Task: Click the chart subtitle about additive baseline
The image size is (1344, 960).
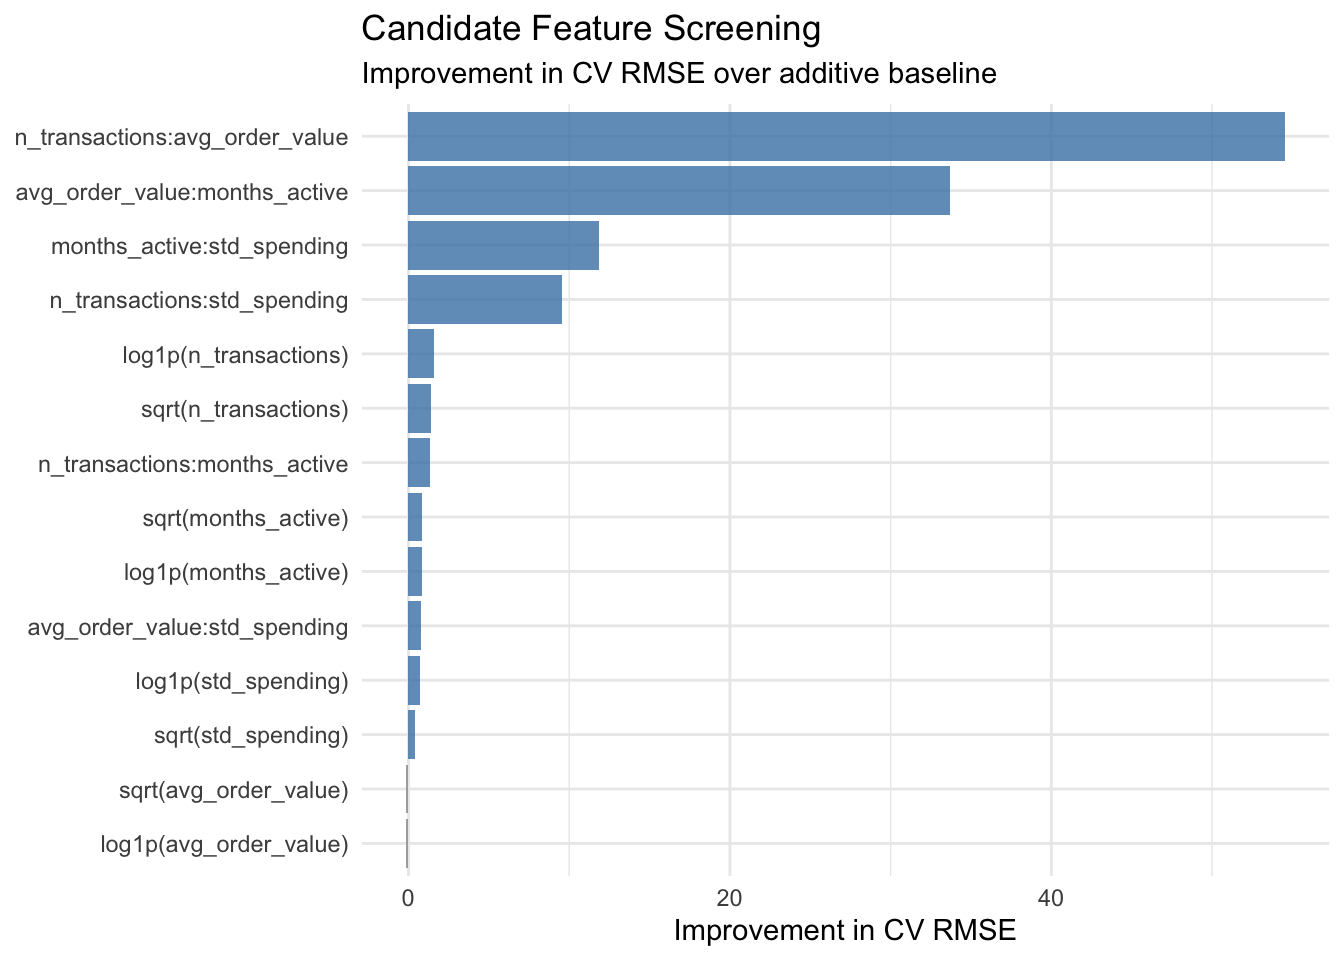Action: [x=678, y=74]
